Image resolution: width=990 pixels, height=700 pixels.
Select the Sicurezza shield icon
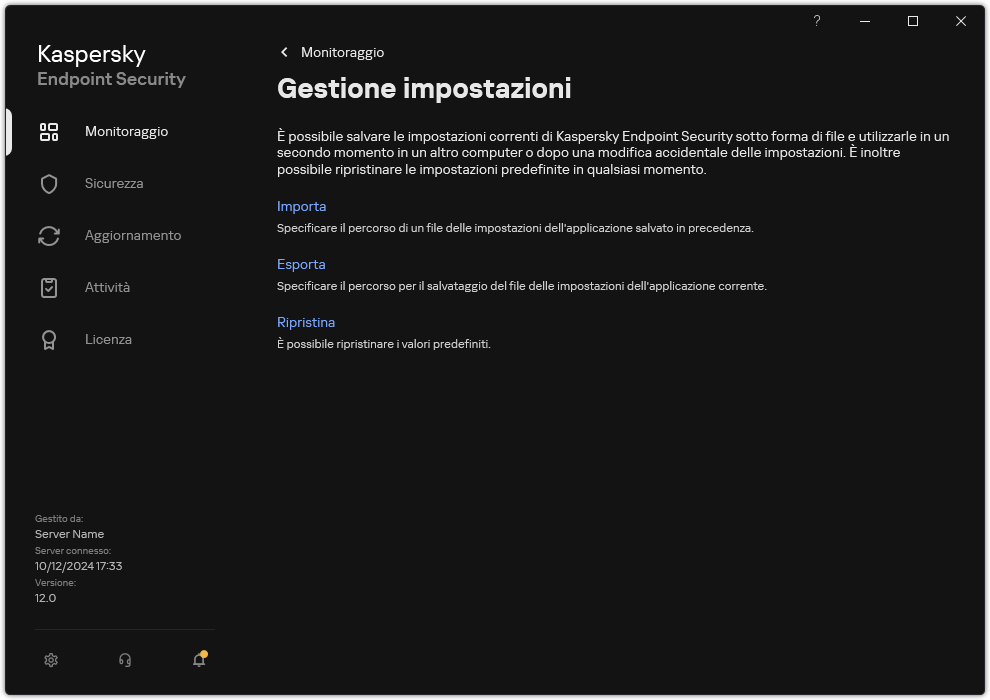(49, 183)
